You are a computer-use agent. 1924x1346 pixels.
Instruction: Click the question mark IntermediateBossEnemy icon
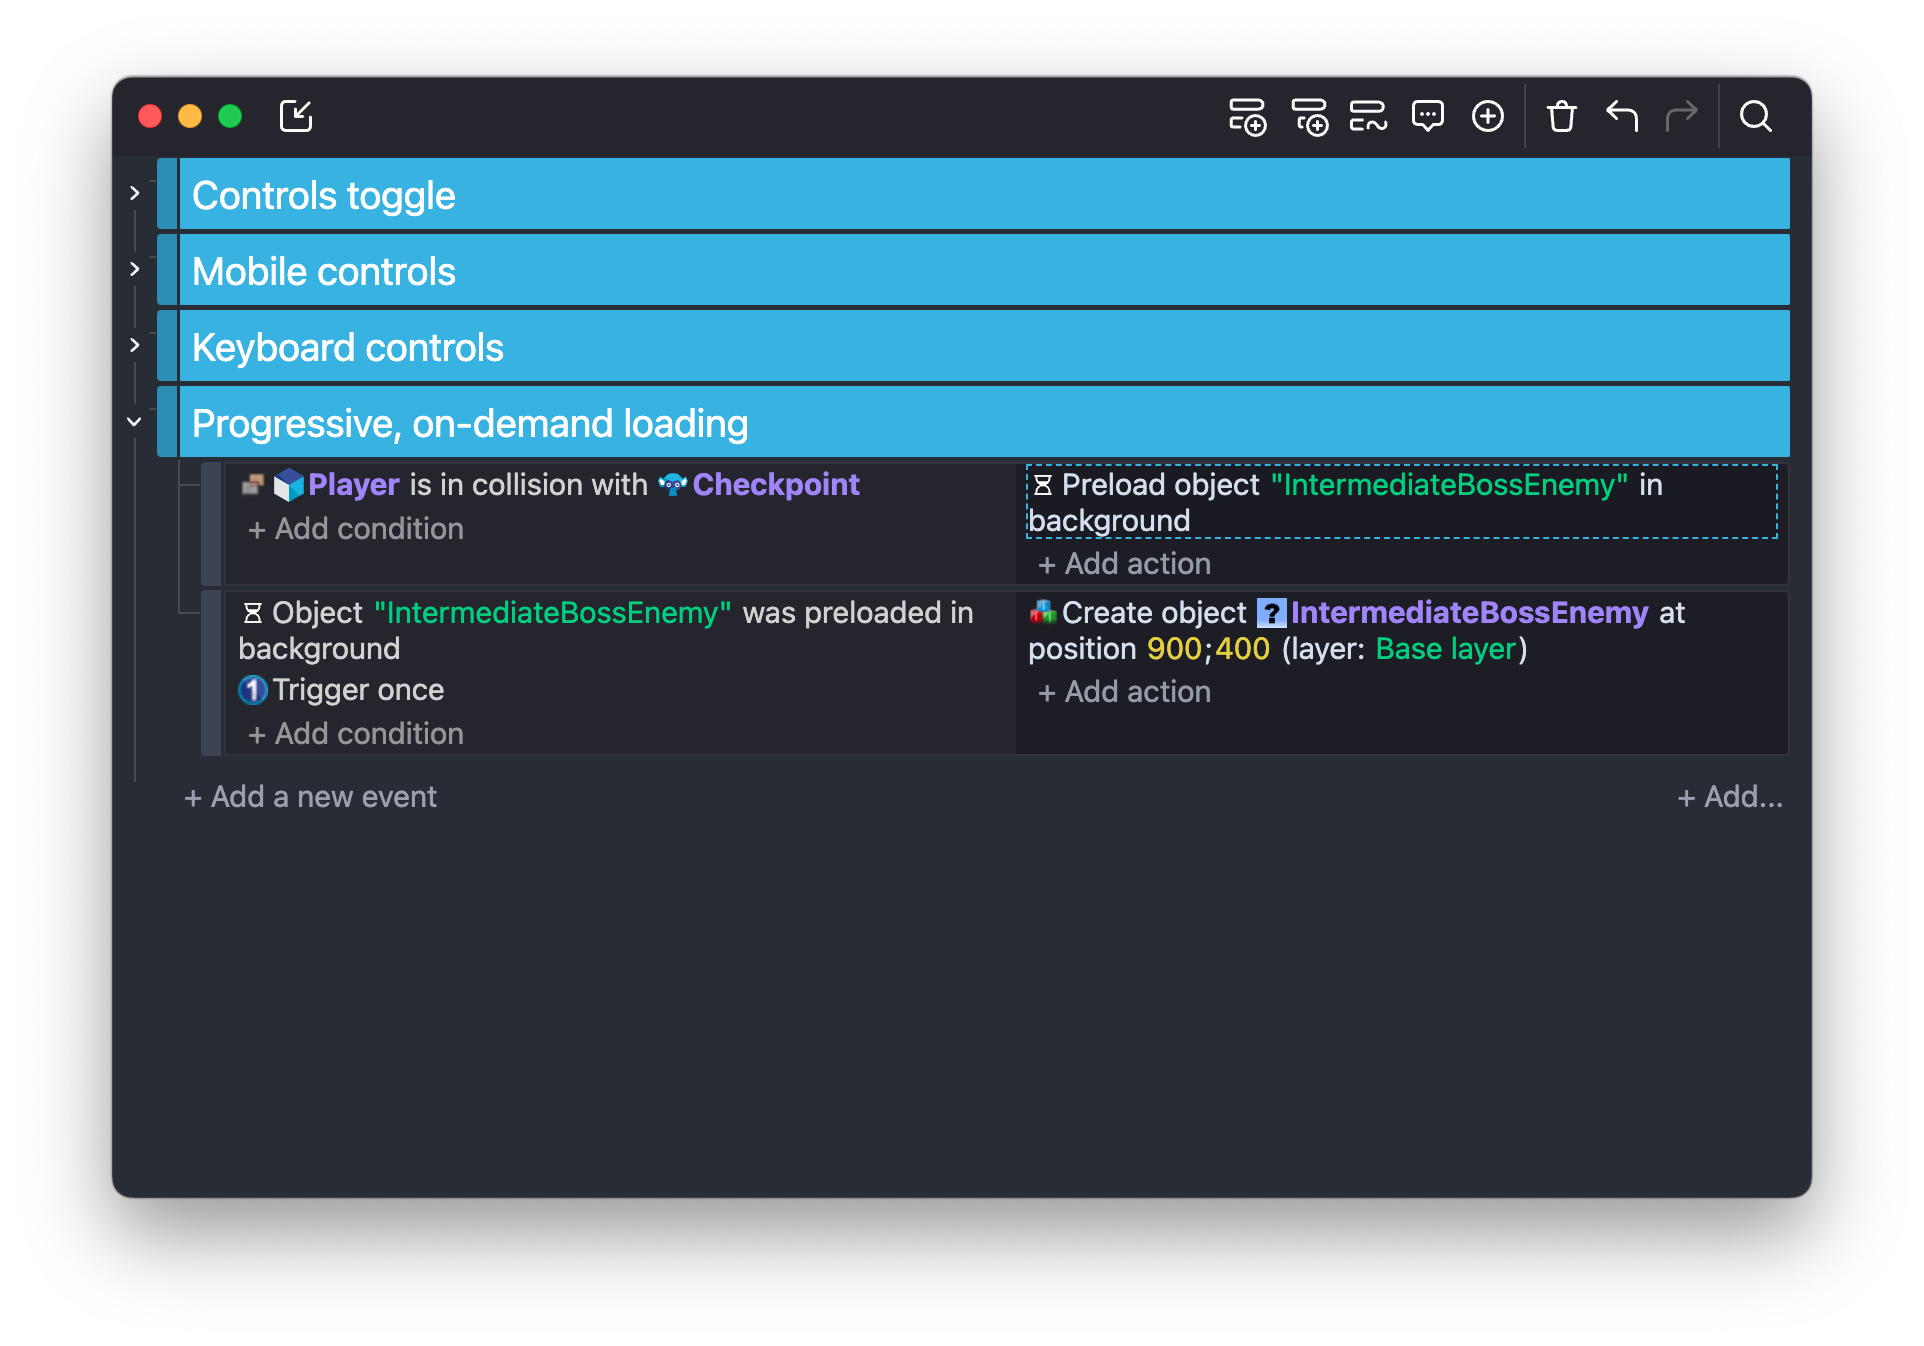(1271, 613)
